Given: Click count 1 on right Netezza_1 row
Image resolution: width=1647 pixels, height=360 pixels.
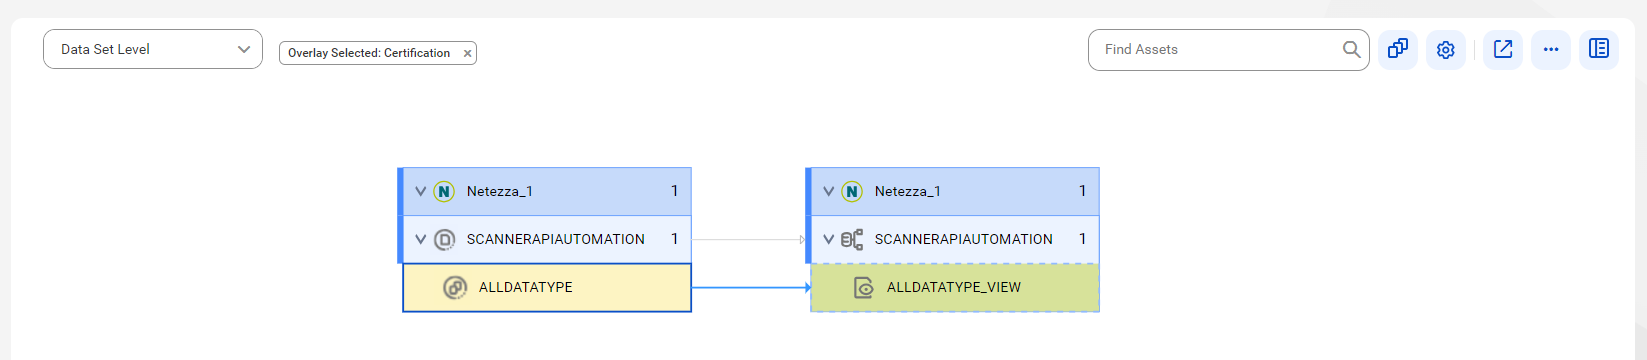Looking at the screenshot, I should coord(1082,191).
